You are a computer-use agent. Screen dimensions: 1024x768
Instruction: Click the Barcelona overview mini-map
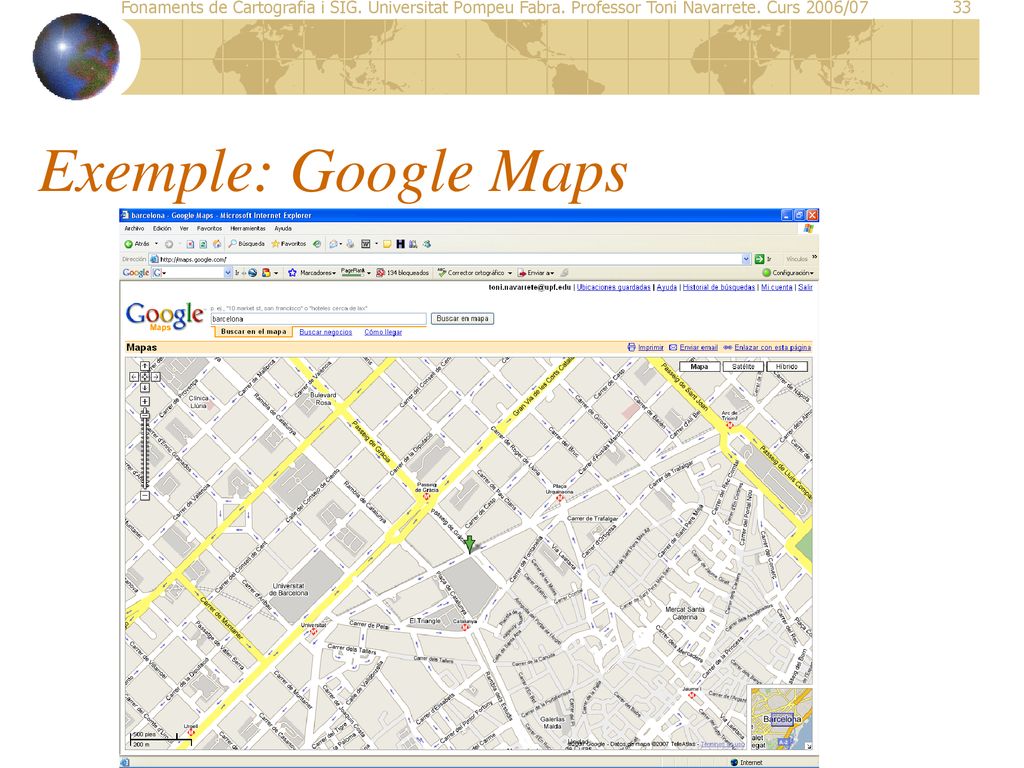point(781,718)
